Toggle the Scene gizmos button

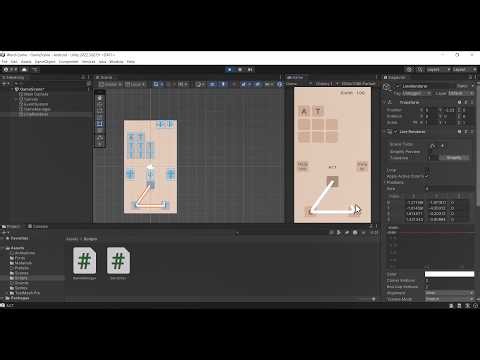pyautogui.click(x=280, y=84)
